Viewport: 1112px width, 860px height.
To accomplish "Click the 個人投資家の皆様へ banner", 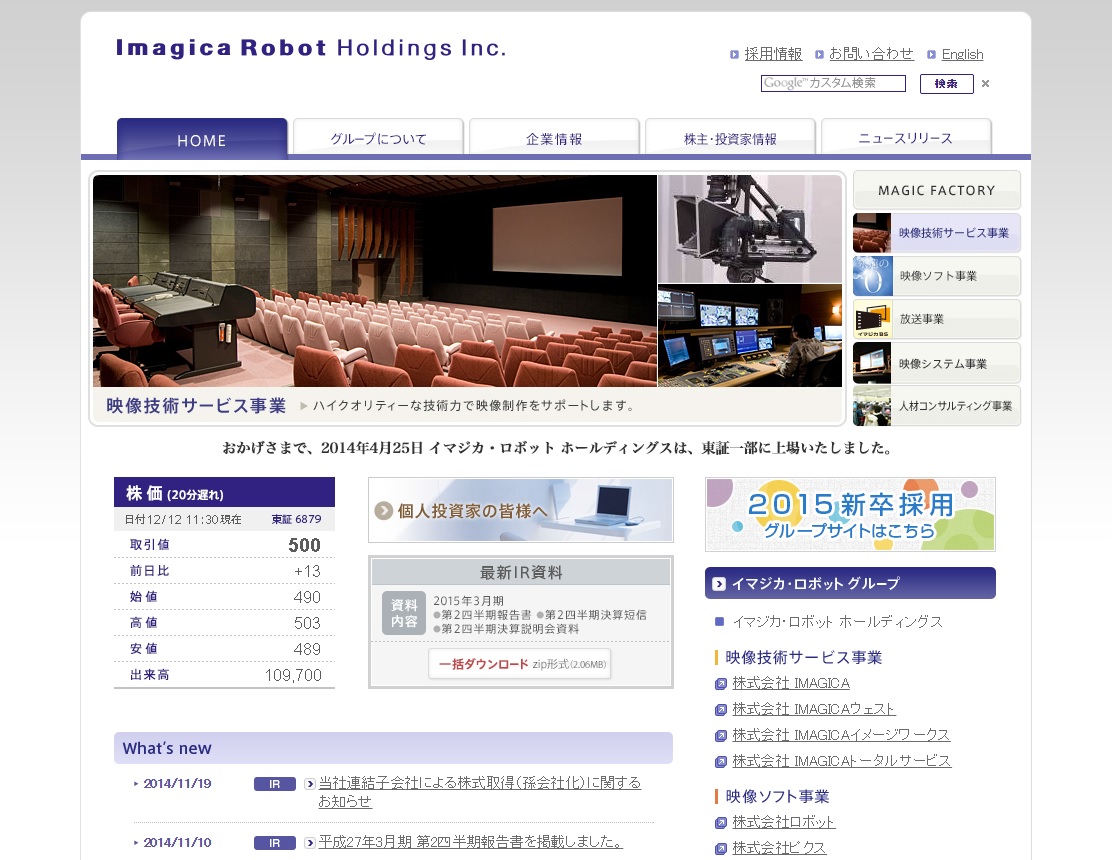I will coord(520,510).
